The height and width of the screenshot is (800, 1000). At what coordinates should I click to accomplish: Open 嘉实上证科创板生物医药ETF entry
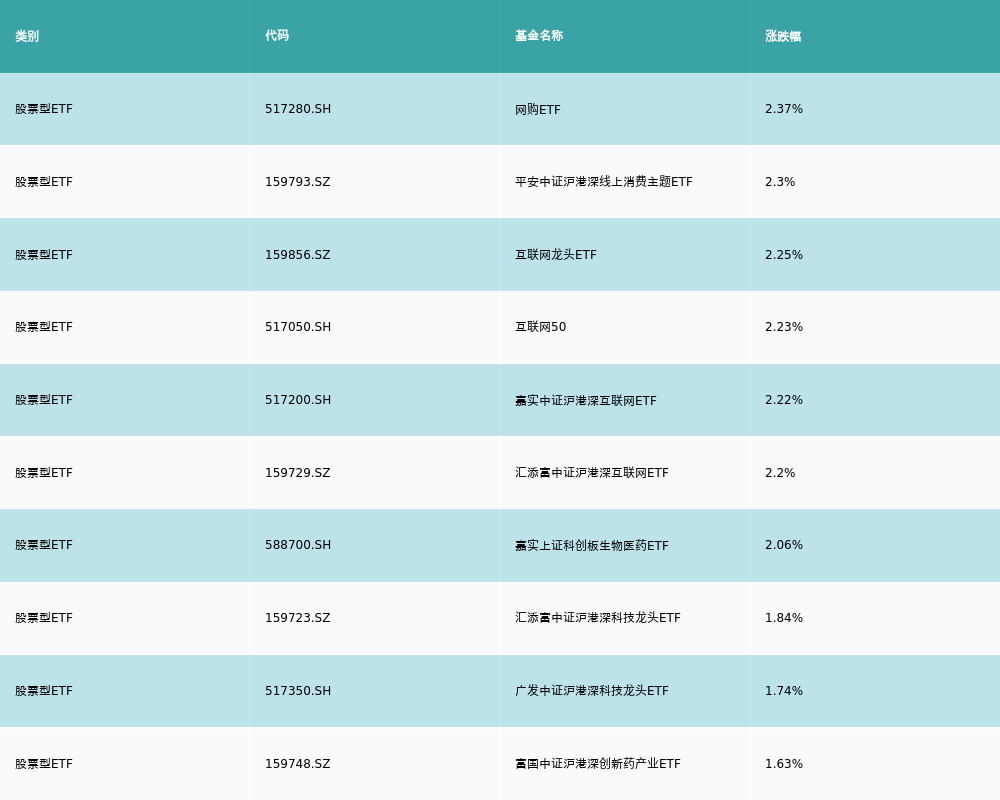[591, 545]
